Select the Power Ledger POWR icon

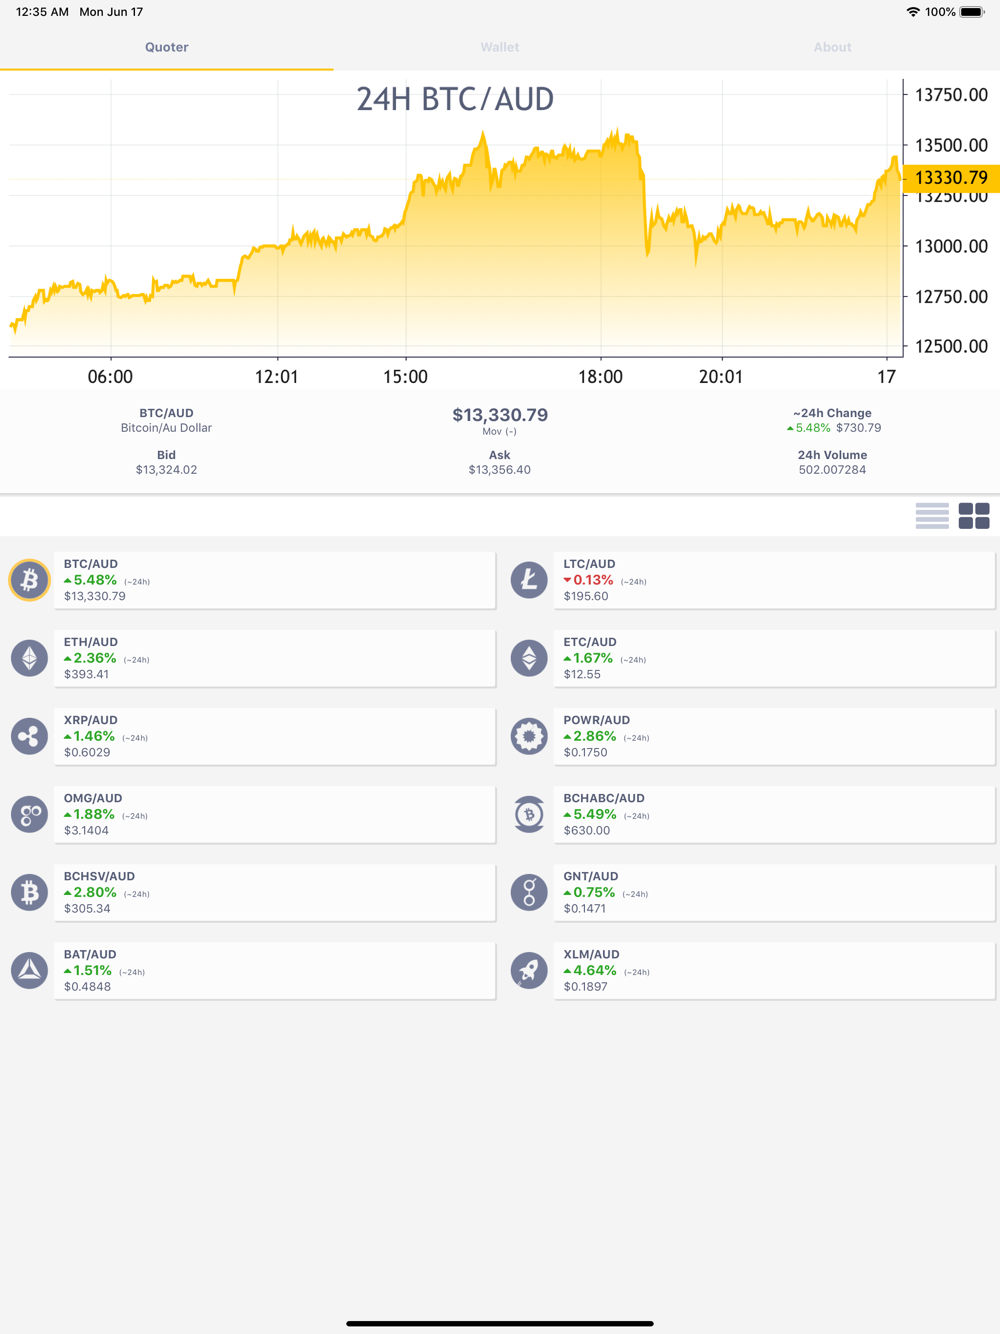coord(529,736)
